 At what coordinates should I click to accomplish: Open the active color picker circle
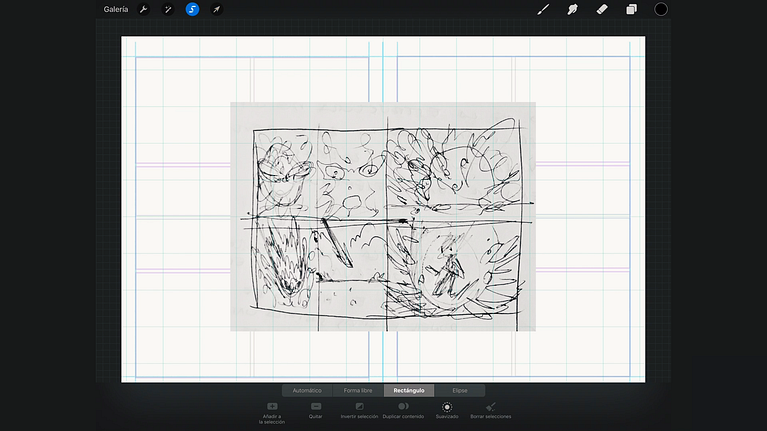tap(661, 9)
